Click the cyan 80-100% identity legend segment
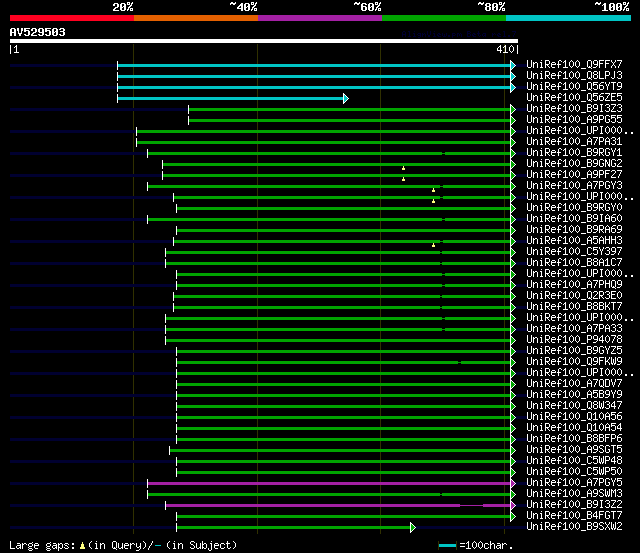The image size is (640, 553). tap(569, 18)
